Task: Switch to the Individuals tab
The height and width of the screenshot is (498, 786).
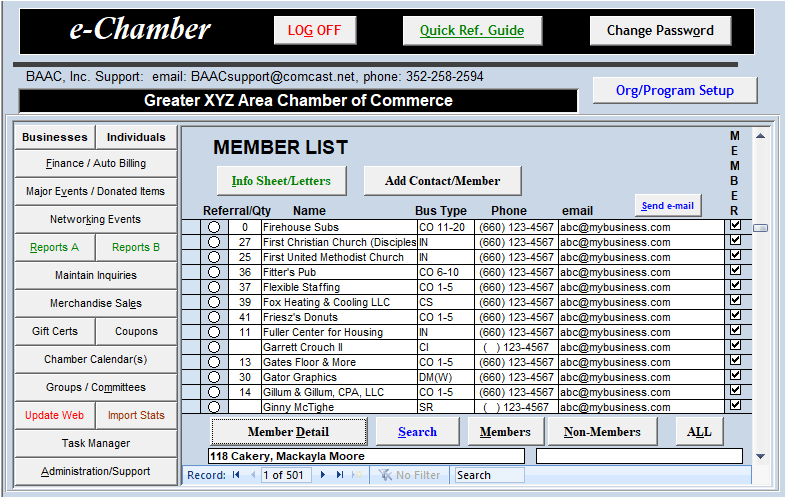Action: [137, 137]
